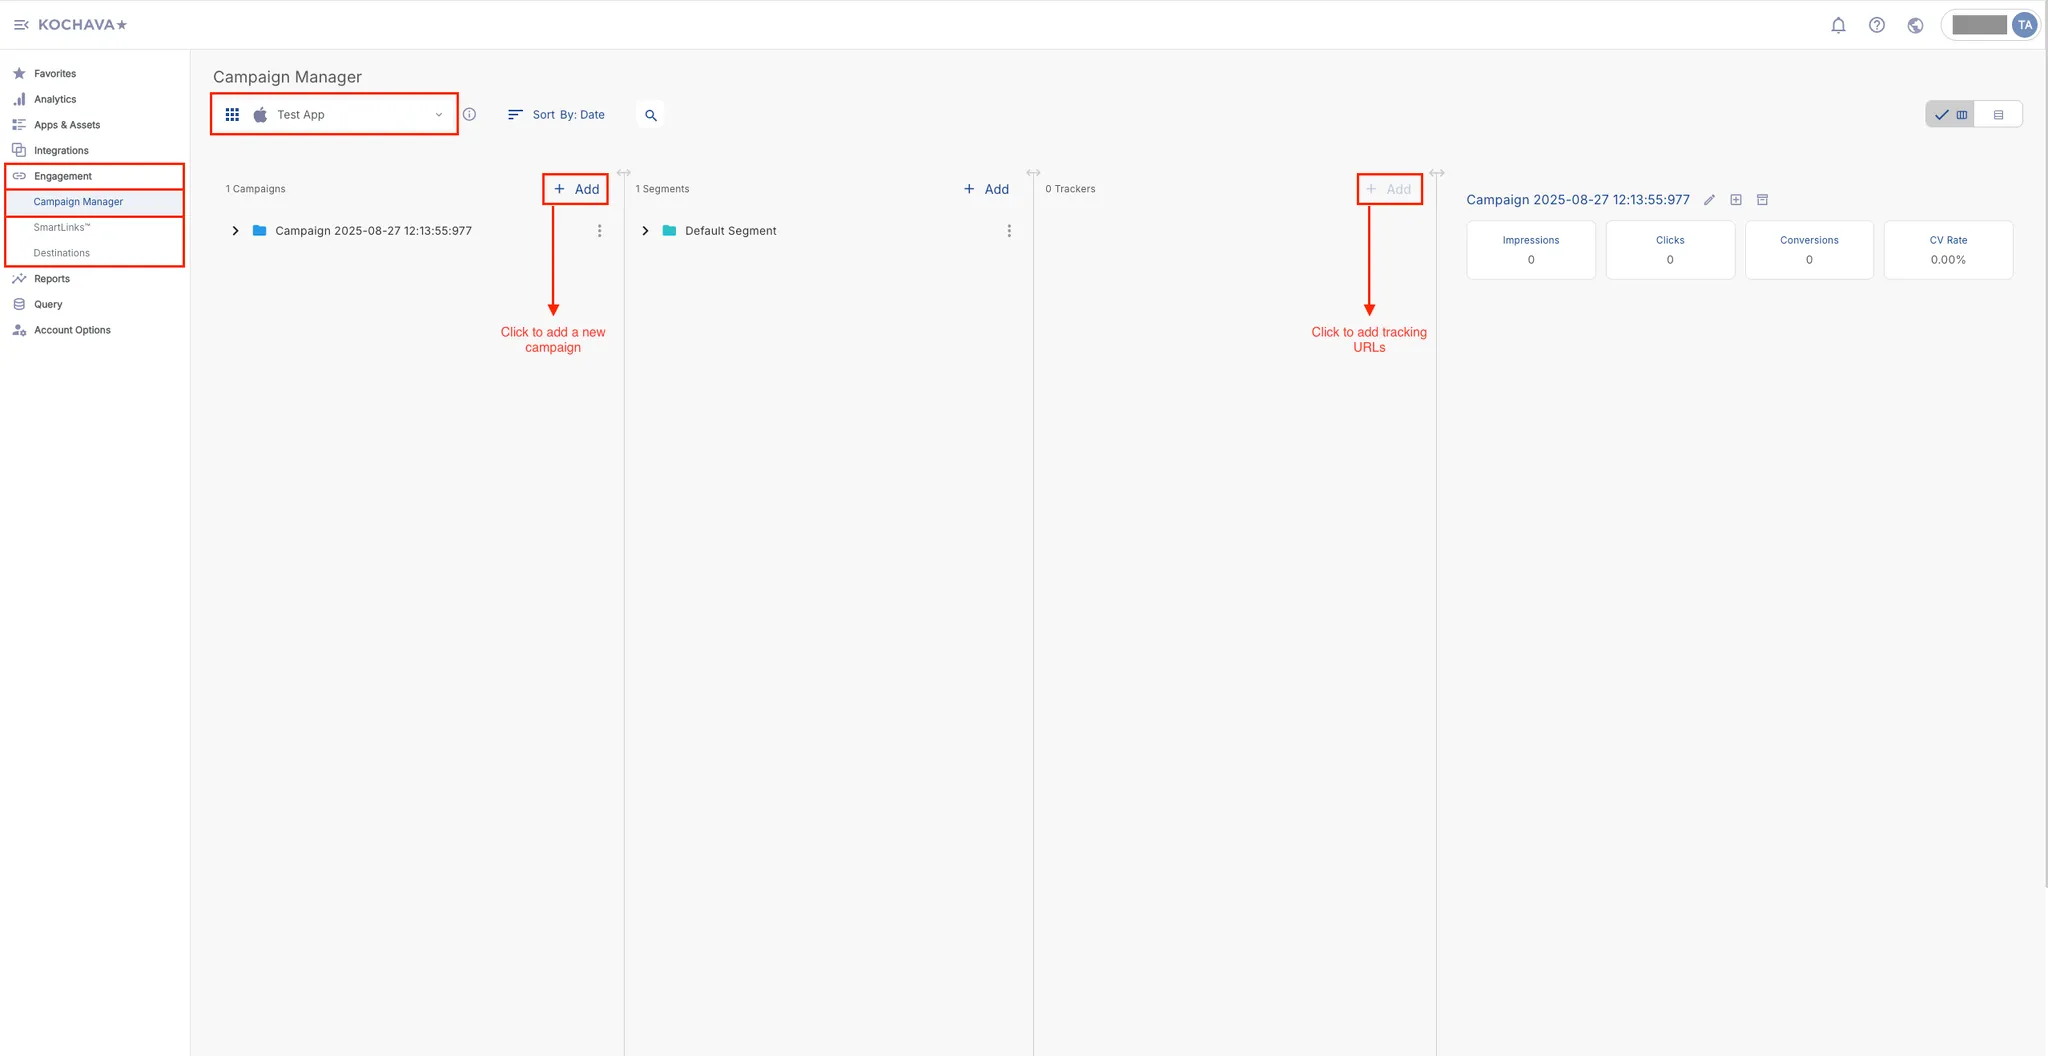Click the Query database icon
The image size is (2048, 1056).
pos(19,304)
